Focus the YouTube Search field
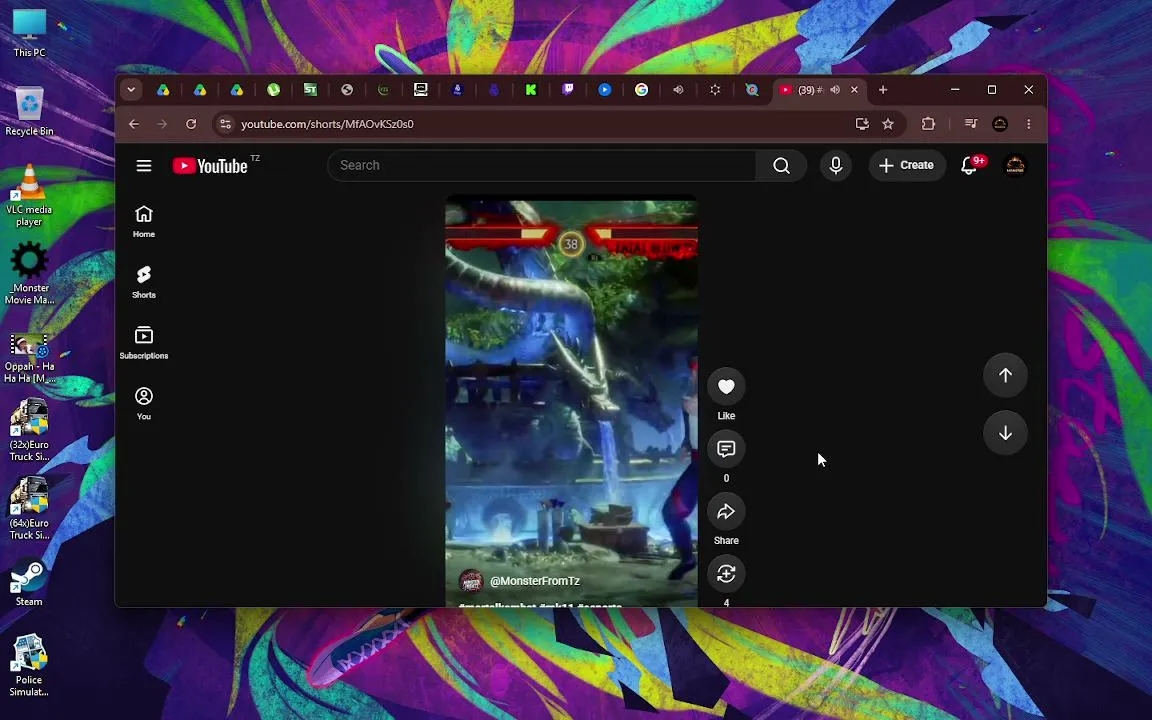 (x=542, y=165)
